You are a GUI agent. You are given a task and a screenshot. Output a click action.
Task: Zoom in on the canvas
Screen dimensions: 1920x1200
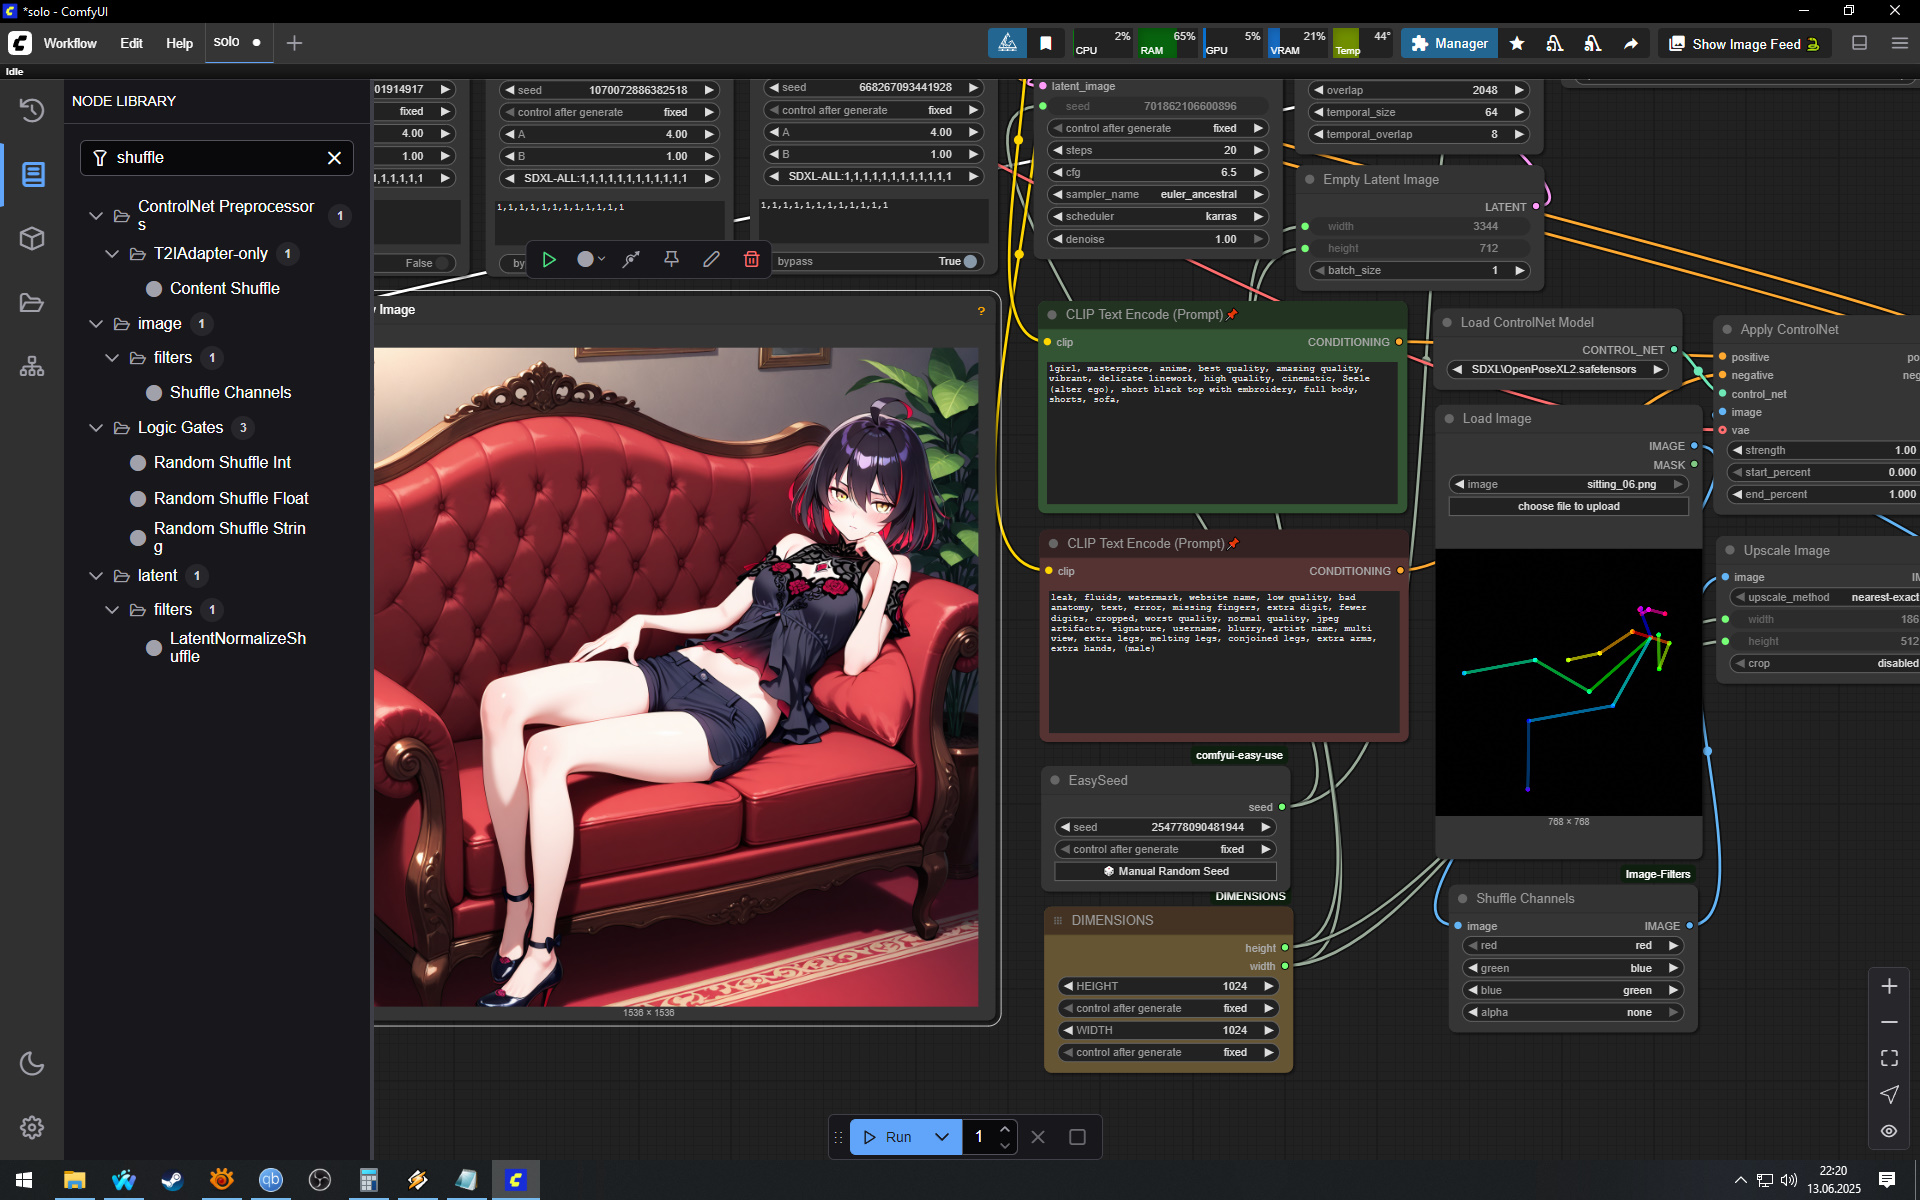1889,986
